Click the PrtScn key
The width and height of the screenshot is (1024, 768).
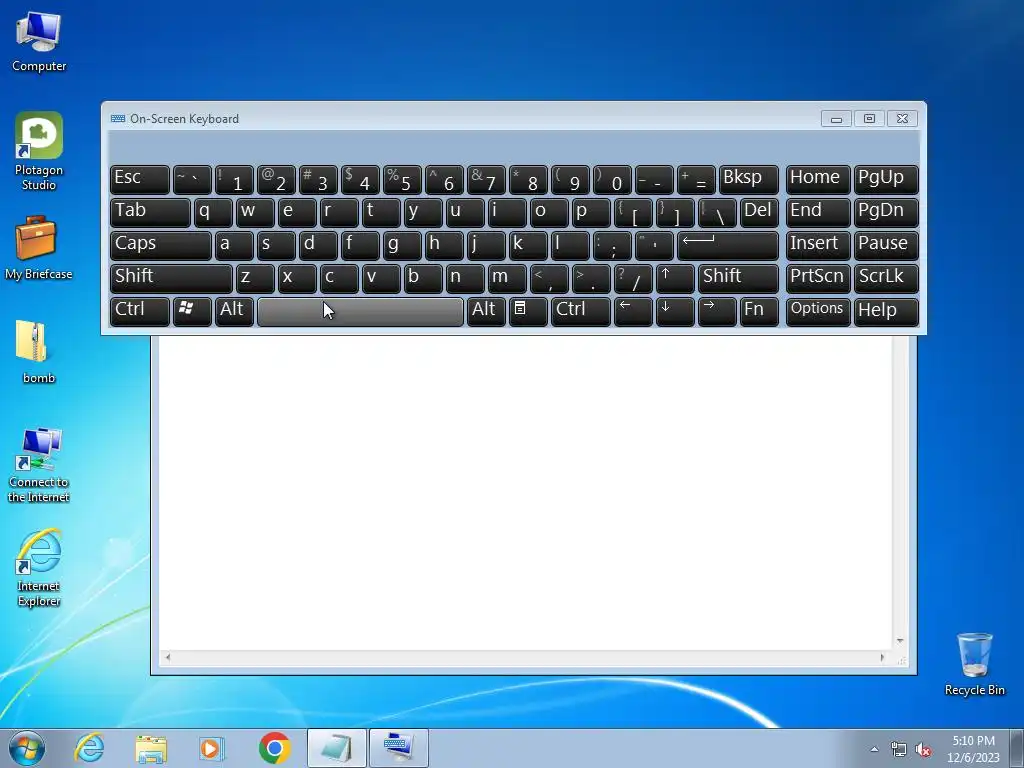coord(818,279)
